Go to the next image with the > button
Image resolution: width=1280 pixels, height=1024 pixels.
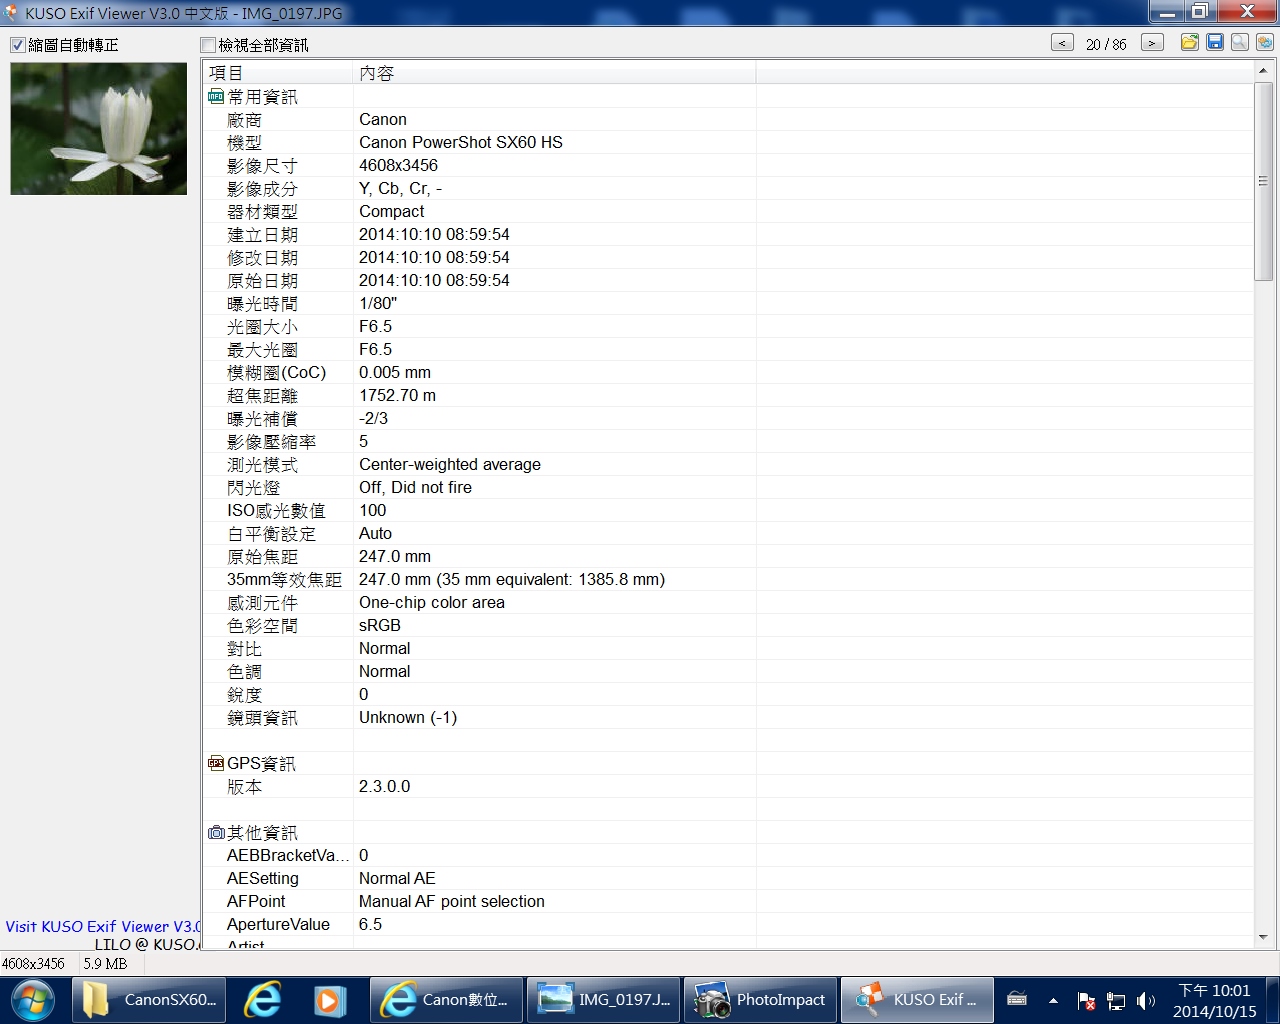(x=1152, y=43)
